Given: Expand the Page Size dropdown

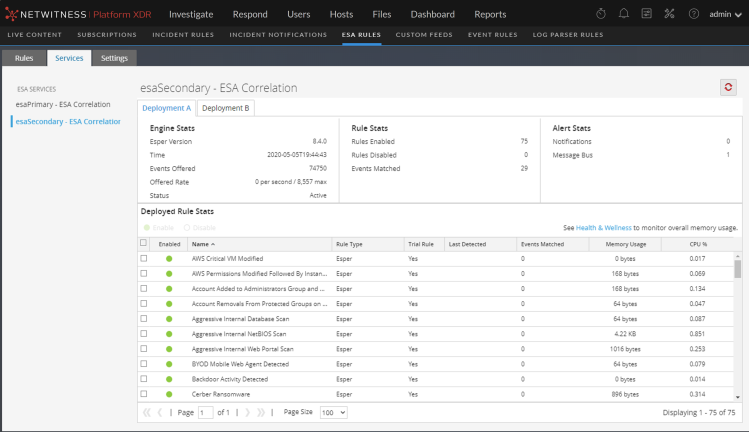Looking at the screenshot, I should [333, 412].
